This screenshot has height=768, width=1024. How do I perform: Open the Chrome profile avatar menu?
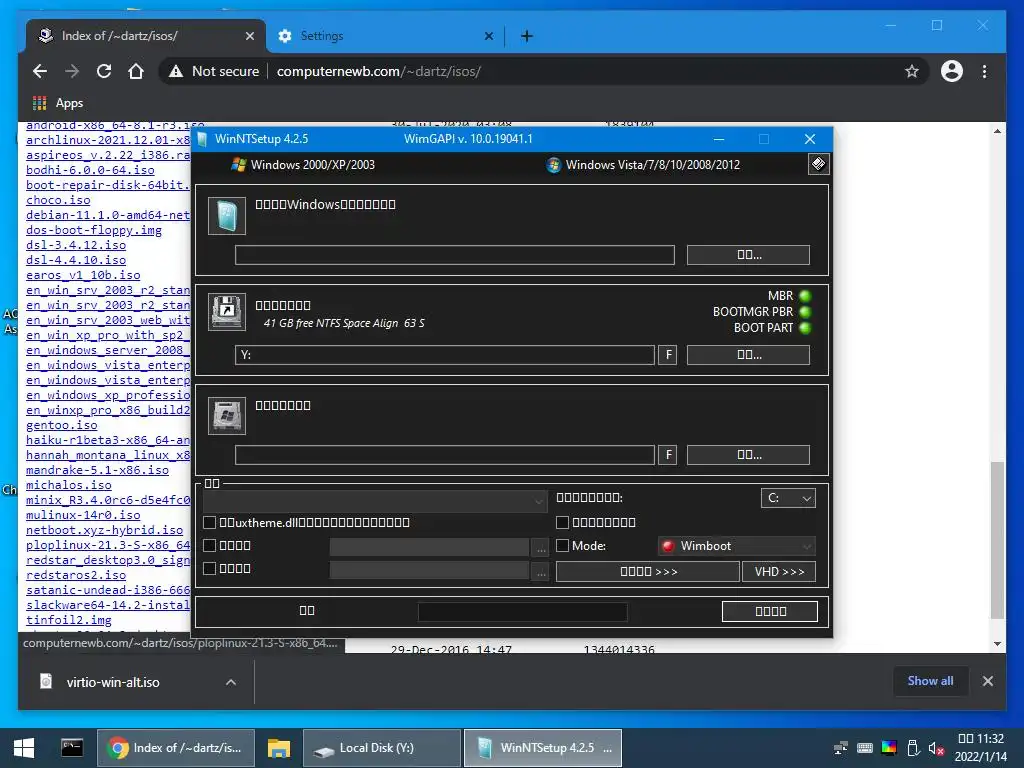pyautogui.click(x=952, y=71)
